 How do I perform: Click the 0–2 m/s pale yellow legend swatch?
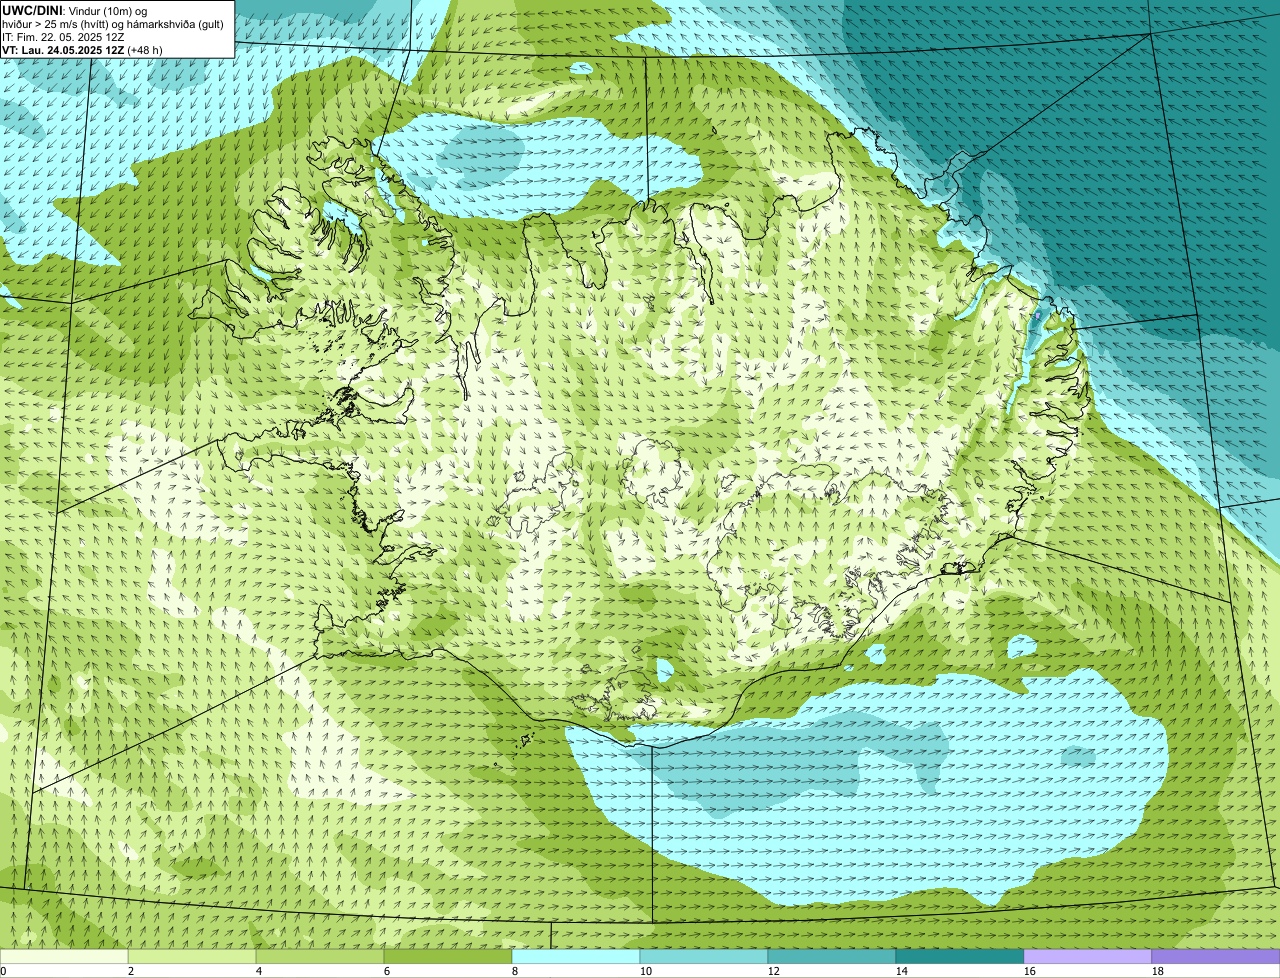click(x=64, y=956)
